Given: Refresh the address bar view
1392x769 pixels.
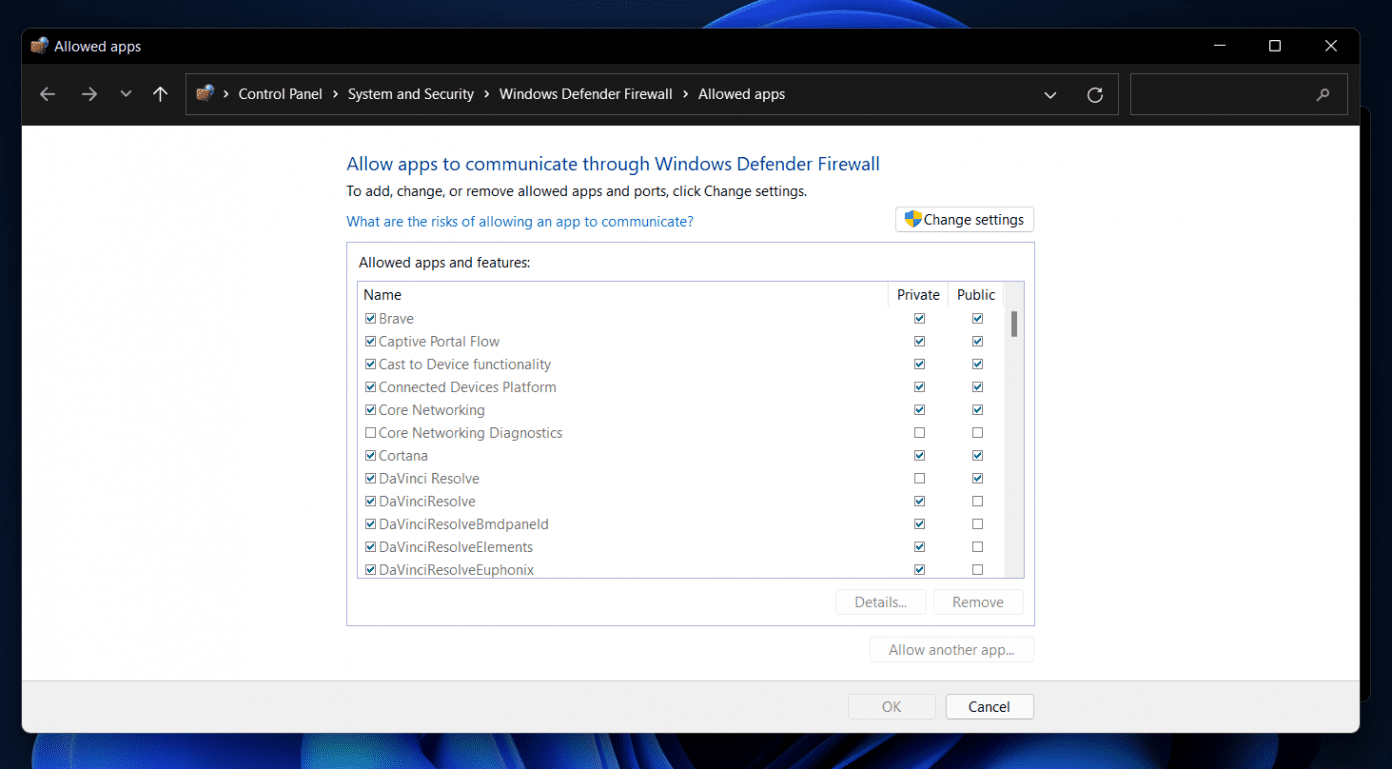Looking at the screenshot, I should coord(1094,94).
